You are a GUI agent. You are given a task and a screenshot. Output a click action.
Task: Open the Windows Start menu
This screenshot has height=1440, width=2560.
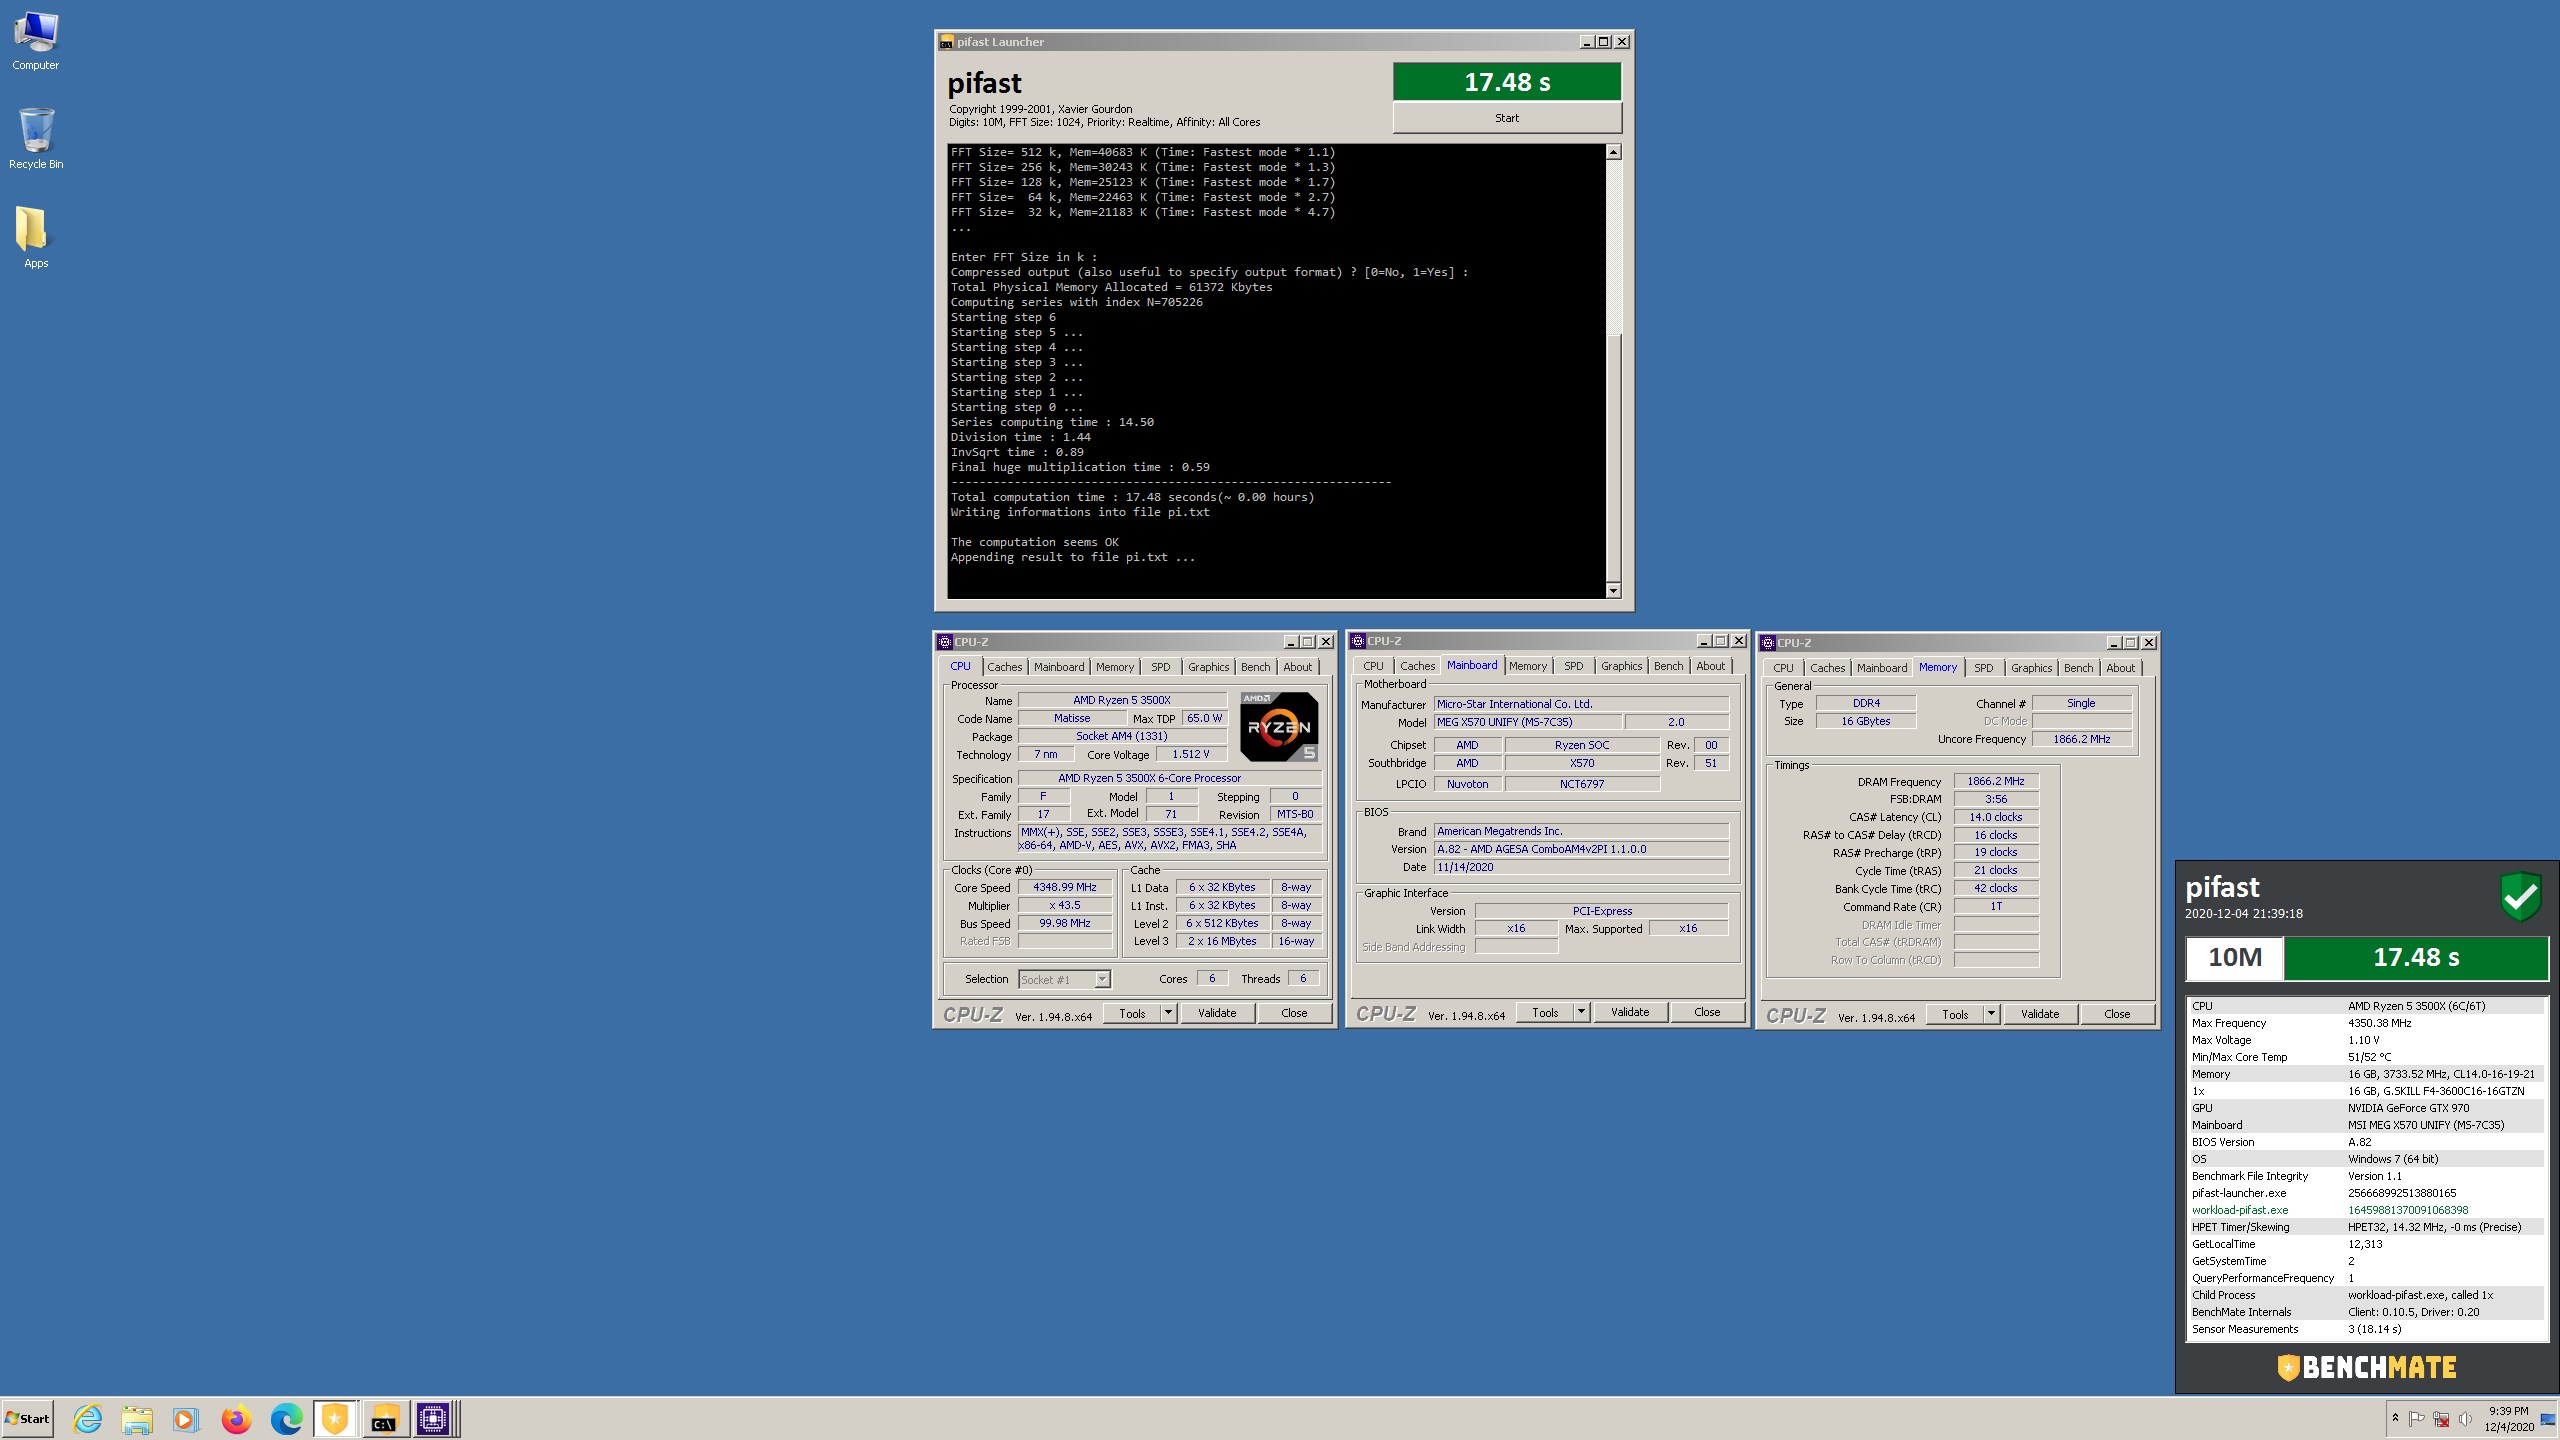click(x=28, y=1419)
